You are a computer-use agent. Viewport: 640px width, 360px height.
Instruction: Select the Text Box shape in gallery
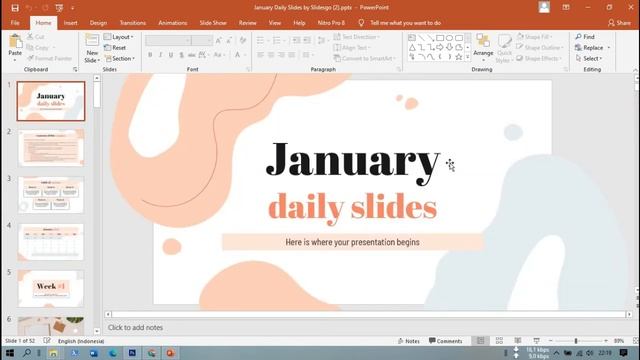coord(412,38)
